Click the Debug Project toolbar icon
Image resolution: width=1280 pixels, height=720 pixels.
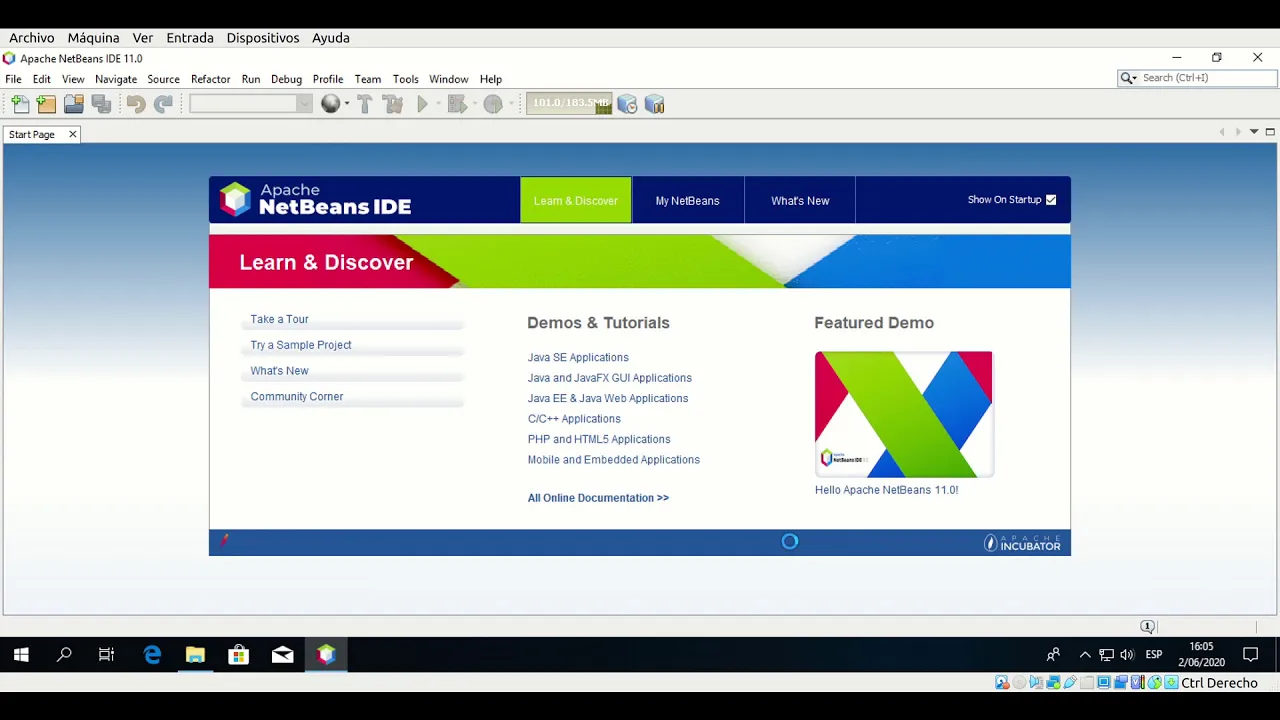[x=456, y=104]
